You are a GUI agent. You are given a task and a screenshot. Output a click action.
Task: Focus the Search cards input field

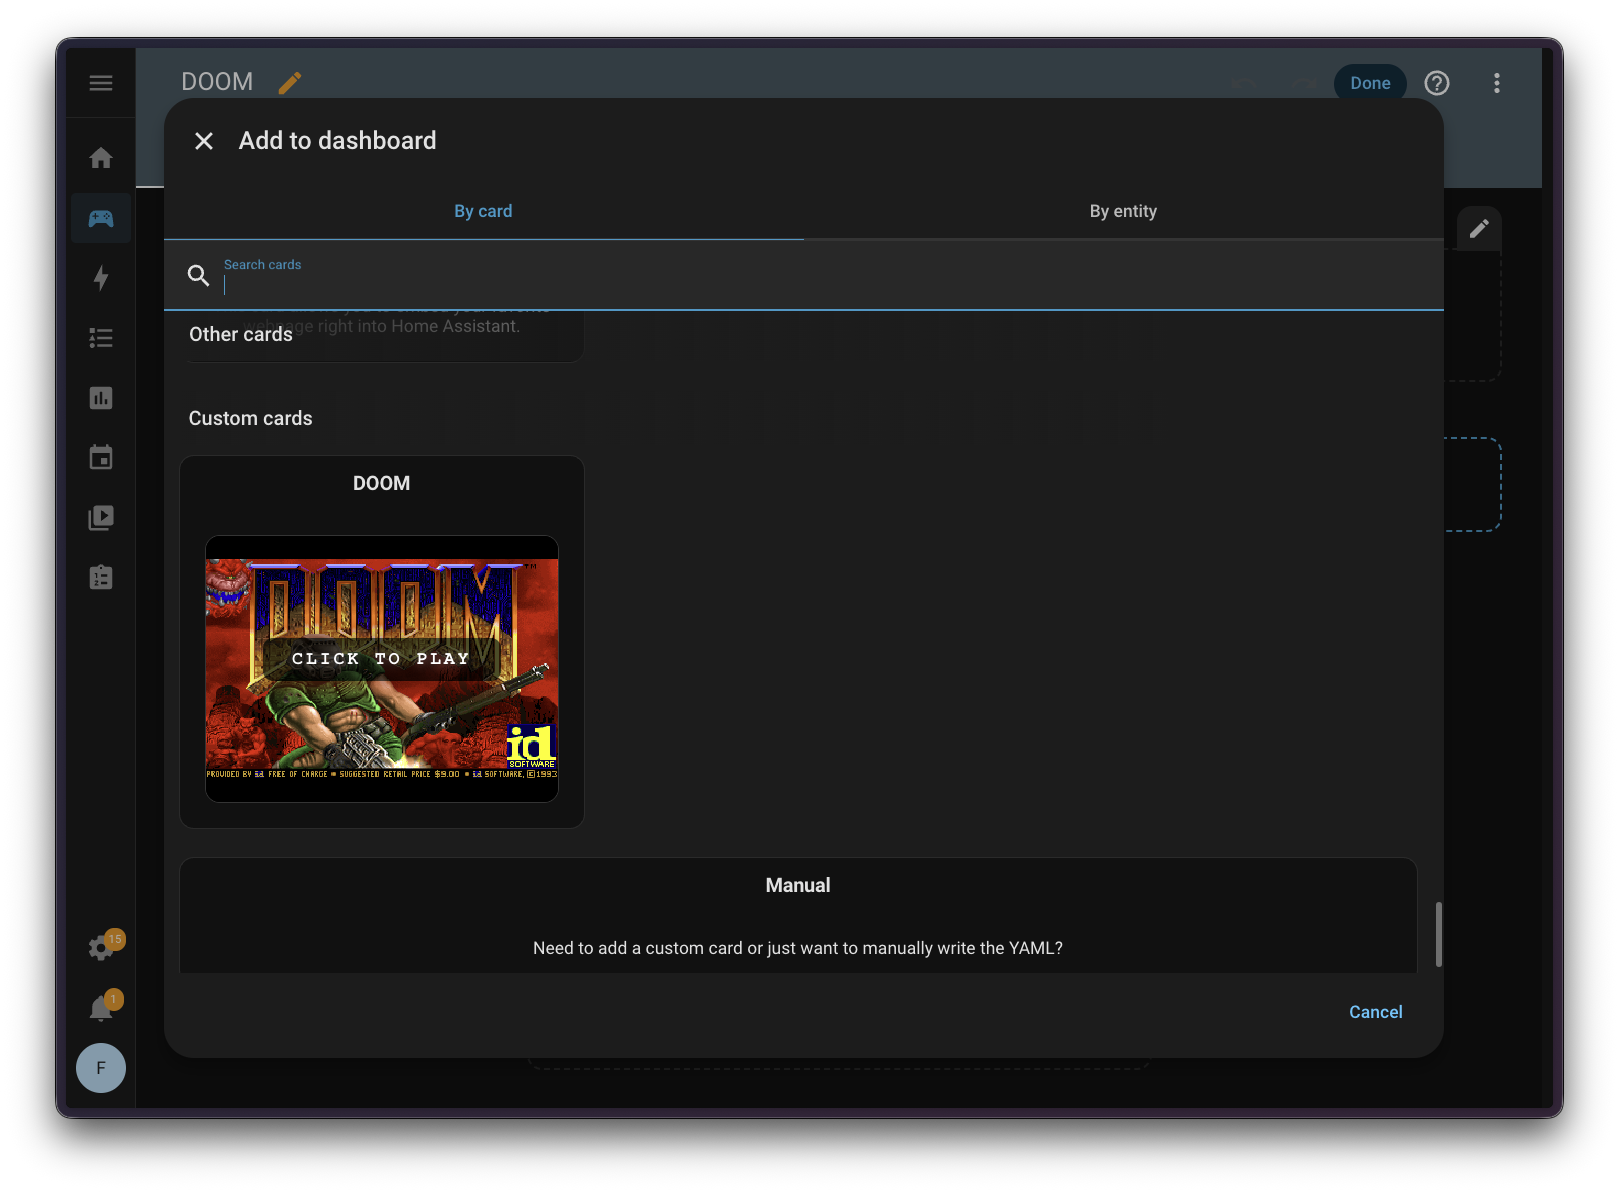point(804,275)
